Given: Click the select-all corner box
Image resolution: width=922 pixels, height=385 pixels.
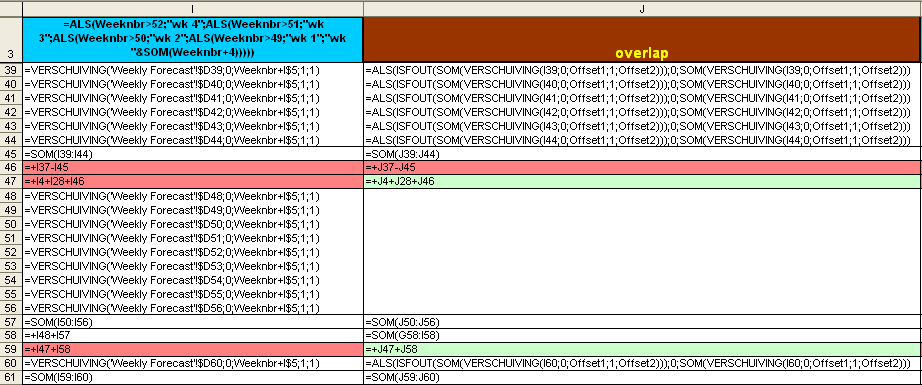Looking at the screenshot, I should click(x=11, y=9).
